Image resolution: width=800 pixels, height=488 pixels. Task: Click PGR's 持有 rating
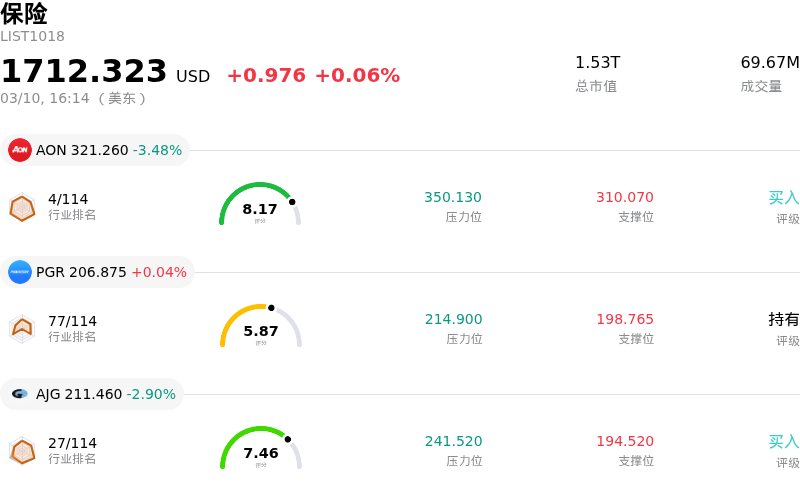[x=783, y=319]
